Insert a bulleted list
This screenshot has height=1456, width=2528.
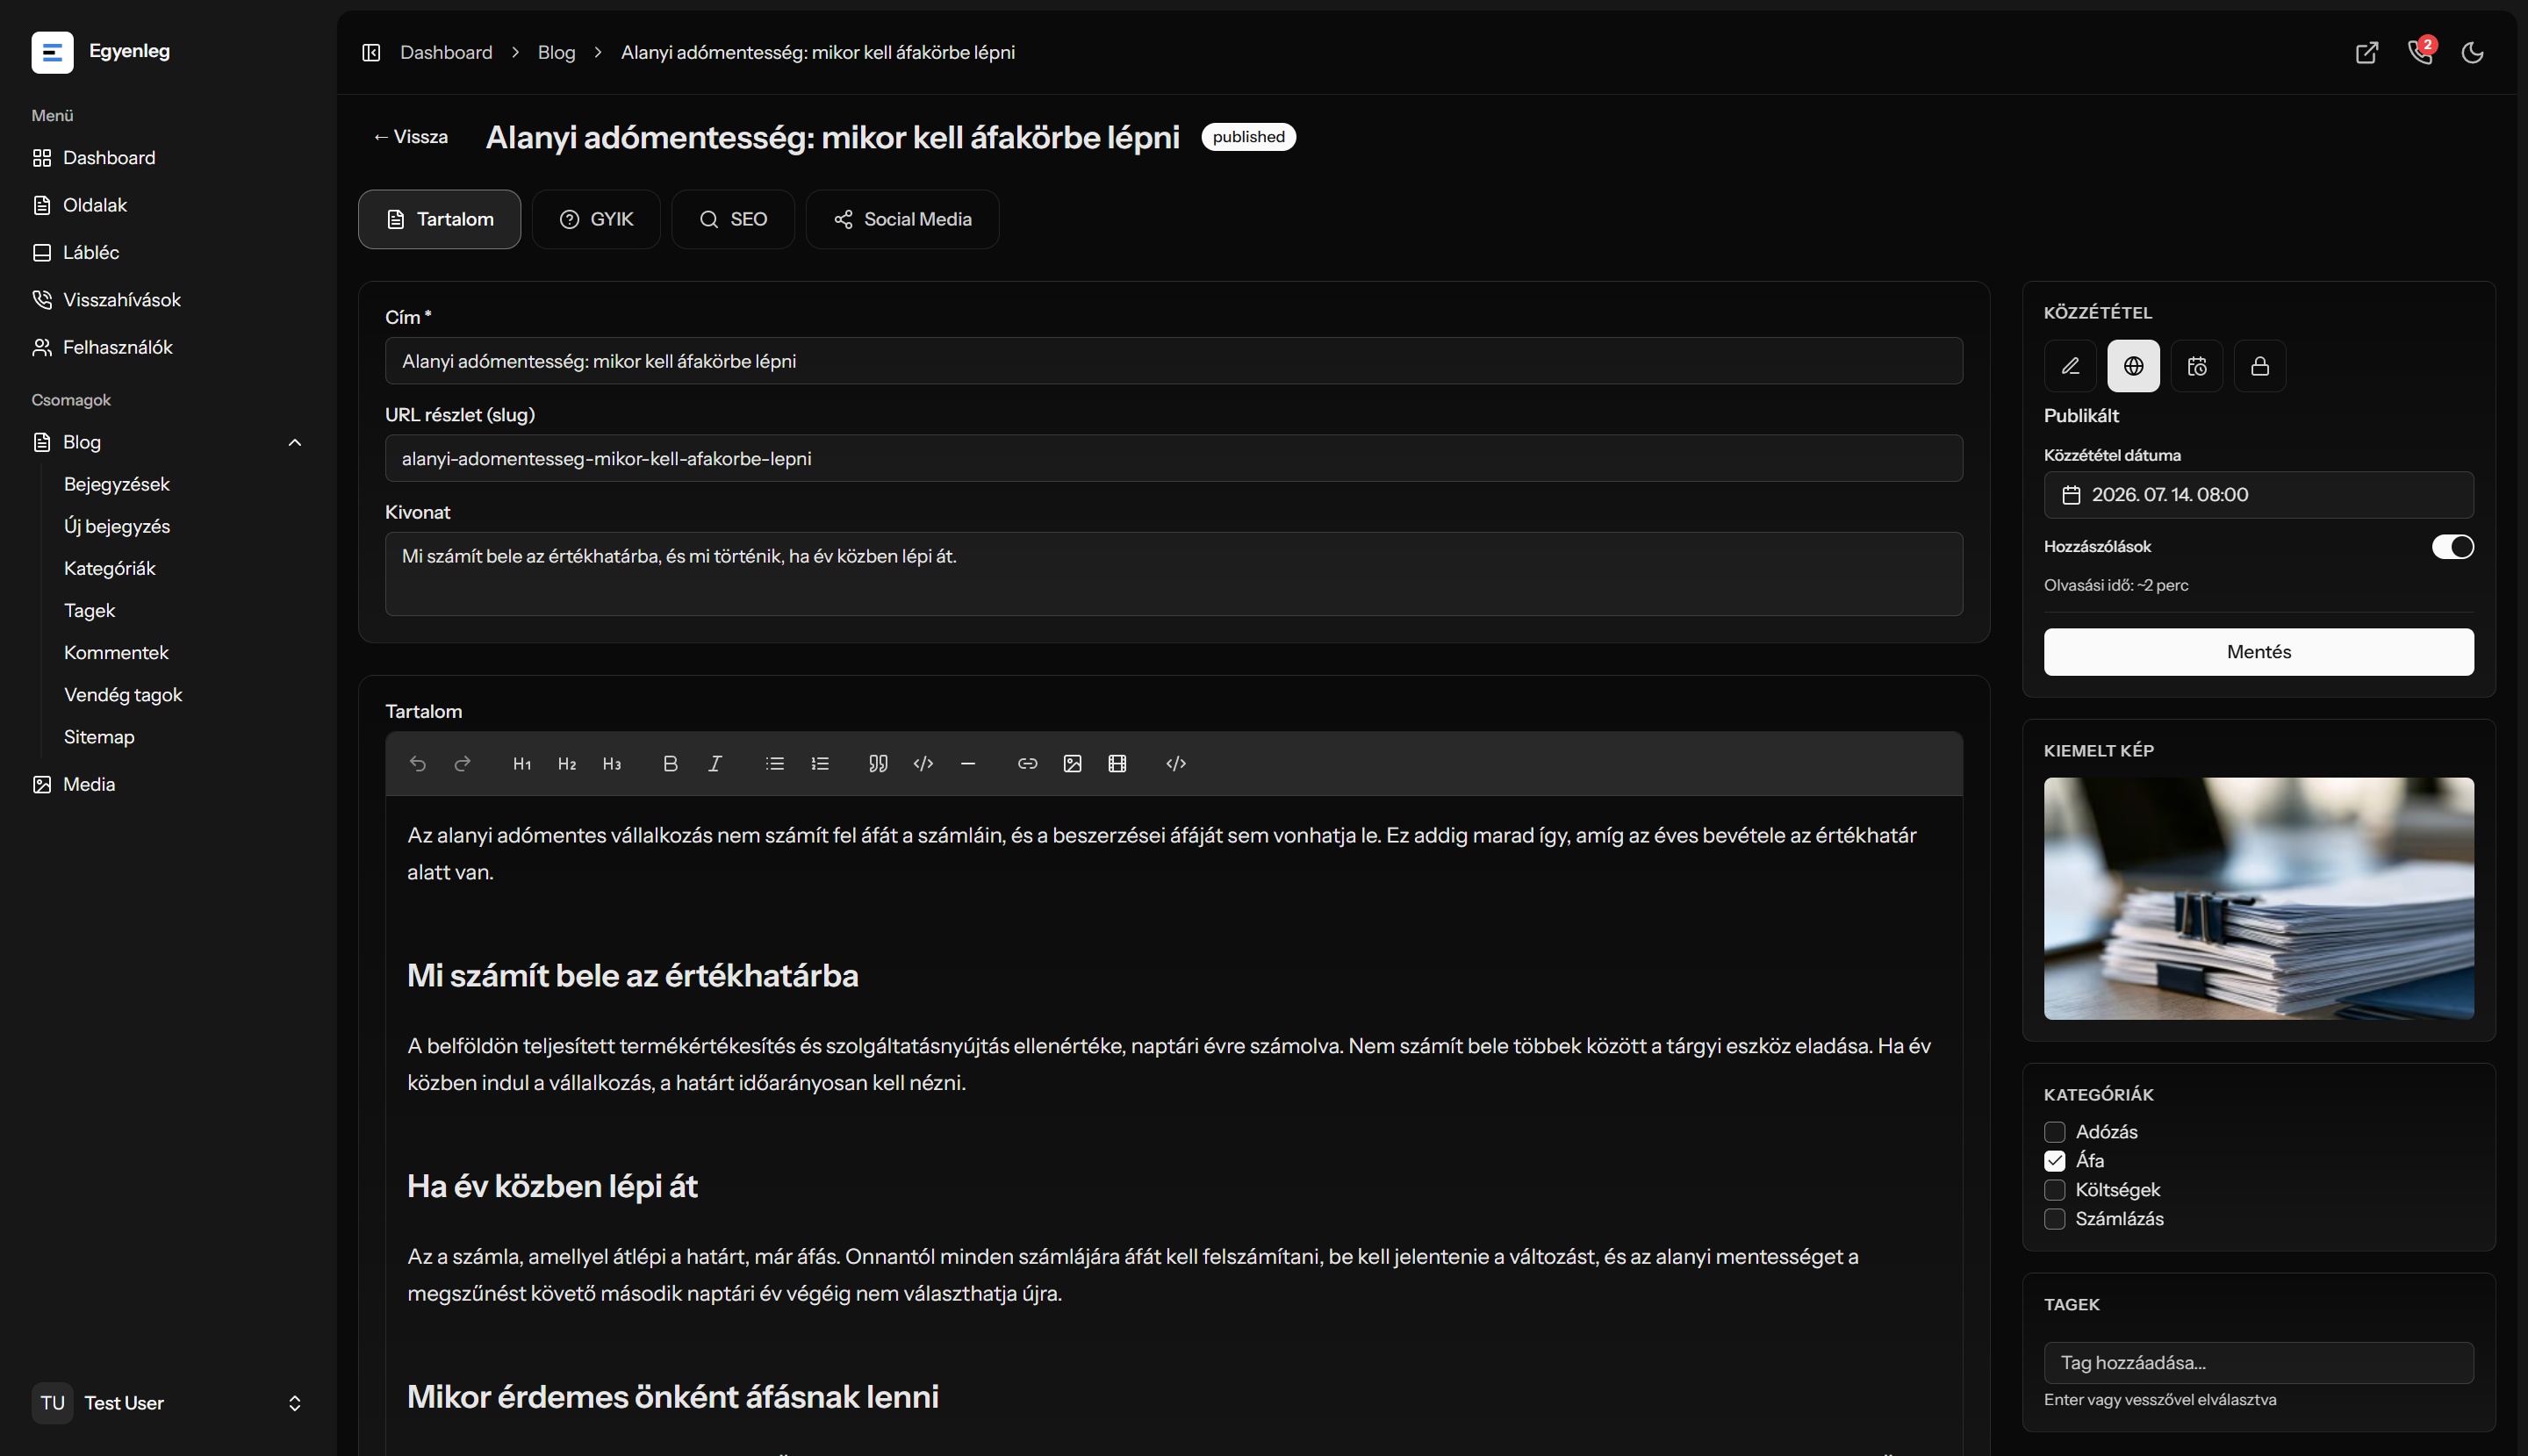tap(775, 764)
